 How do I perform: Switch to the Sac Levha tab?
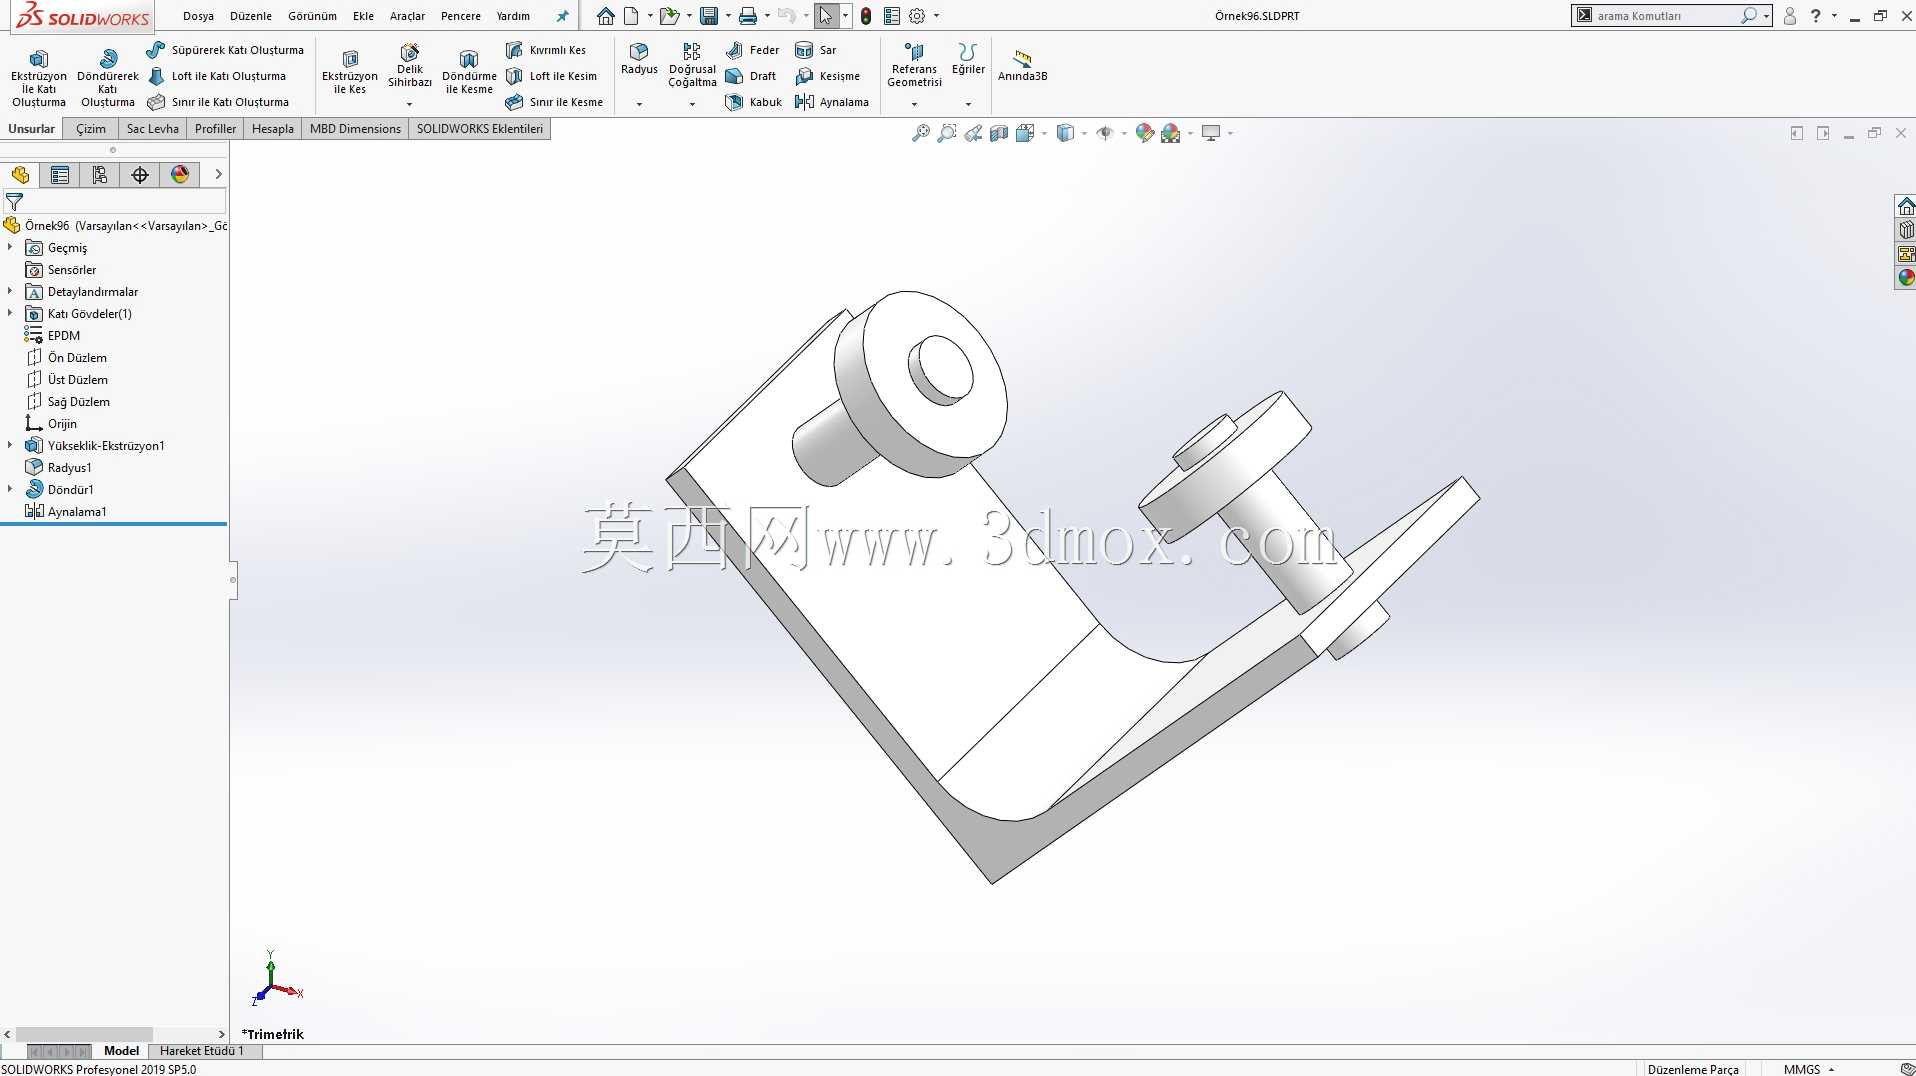click(x=153, y=129)
